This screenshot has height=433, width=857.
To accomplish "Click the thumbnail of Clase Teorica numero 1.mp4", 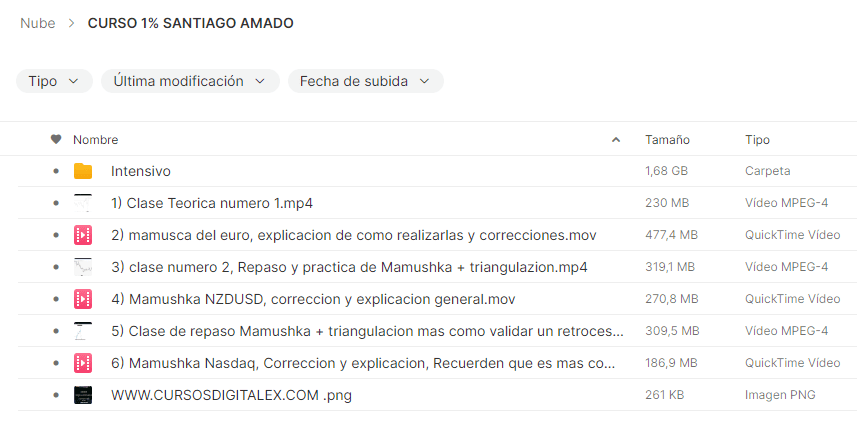I will 83,203.
